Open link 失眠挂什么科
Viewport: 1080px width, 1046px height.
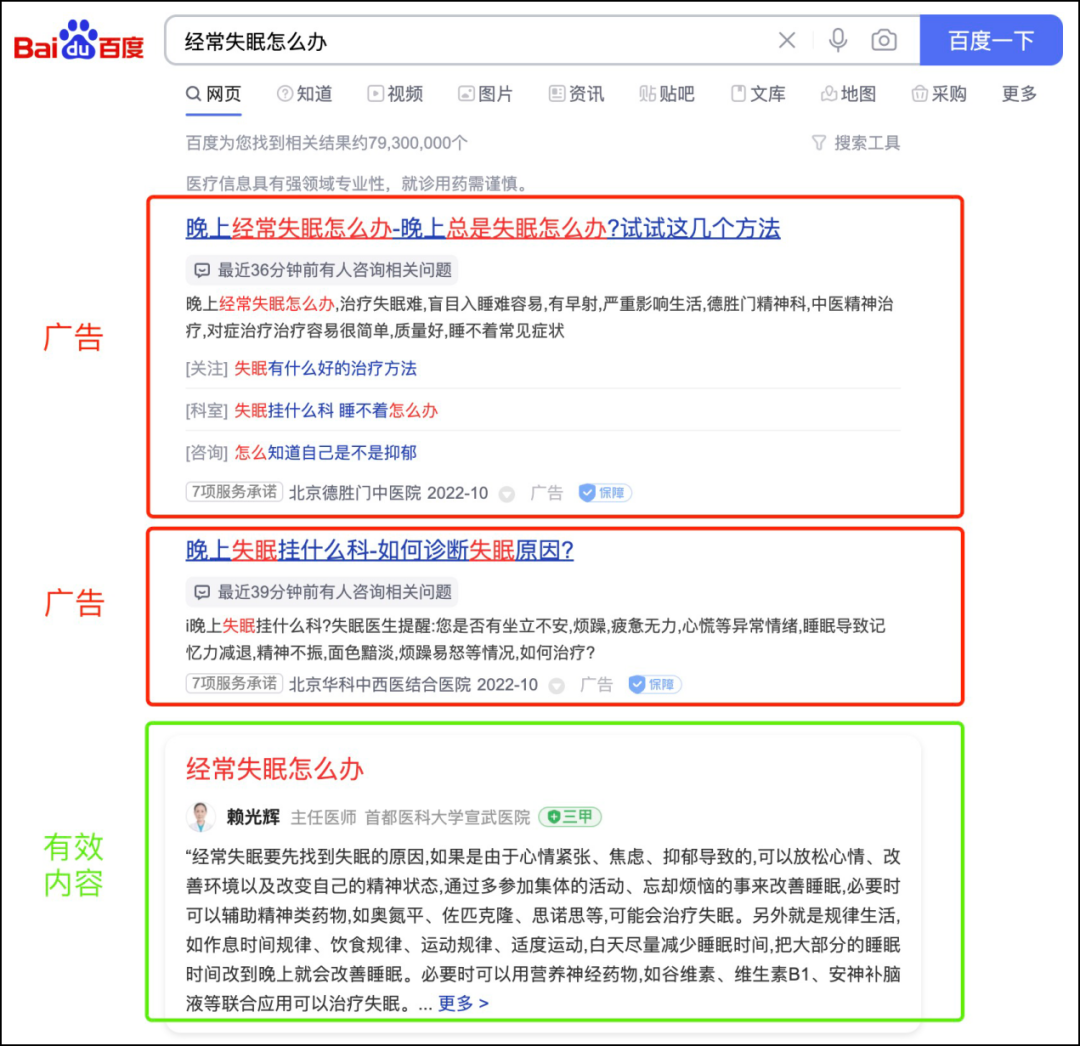click(x=282, y=411)
